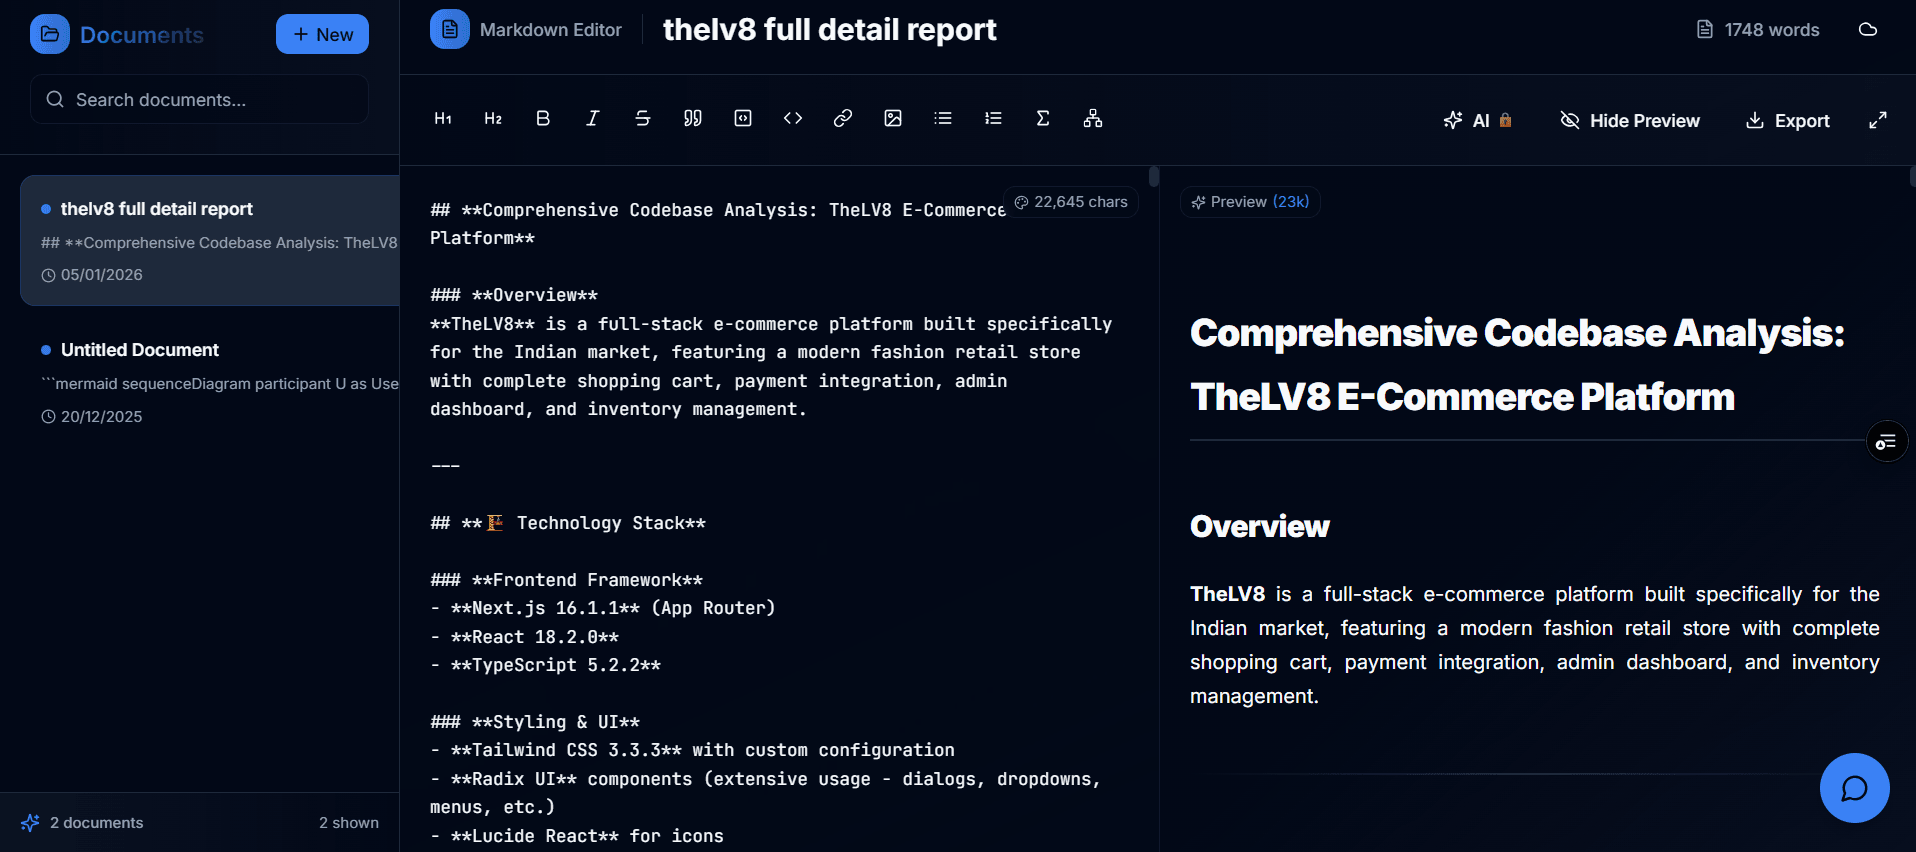Insert a blockquote using the quote icon
Screen dimensions: 1916x852
693,119
